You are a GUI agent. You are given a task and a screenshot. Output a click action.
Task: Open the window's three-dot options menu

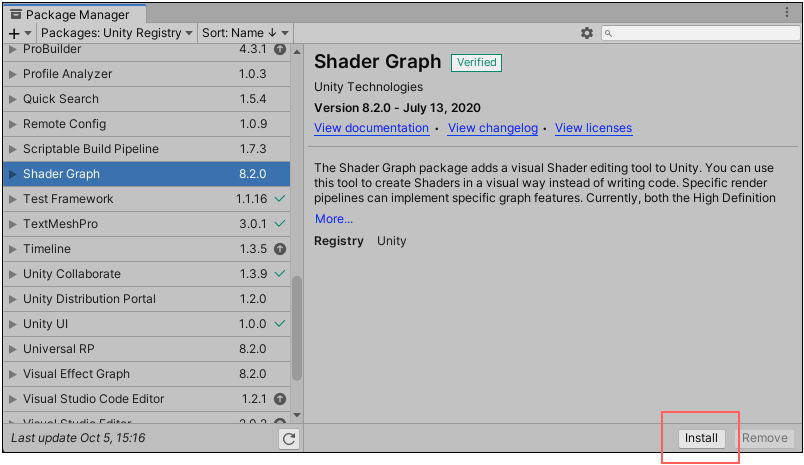pyautogui.click(x=789, y=13)
